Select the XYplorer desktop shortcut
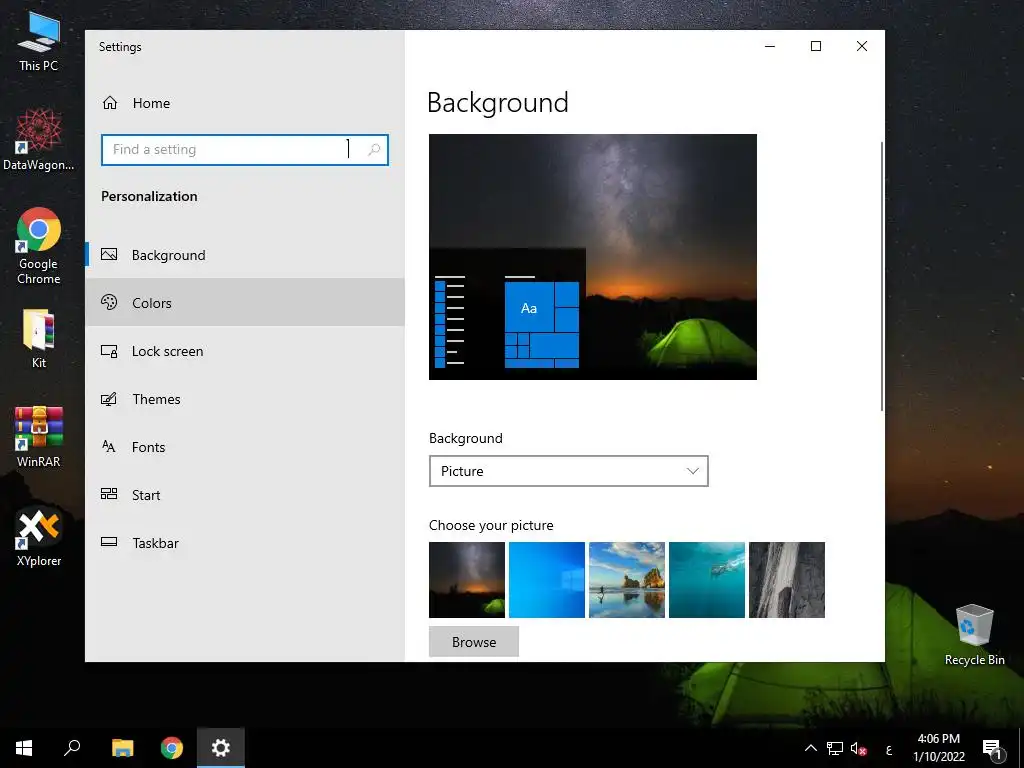 pos(39,536)
